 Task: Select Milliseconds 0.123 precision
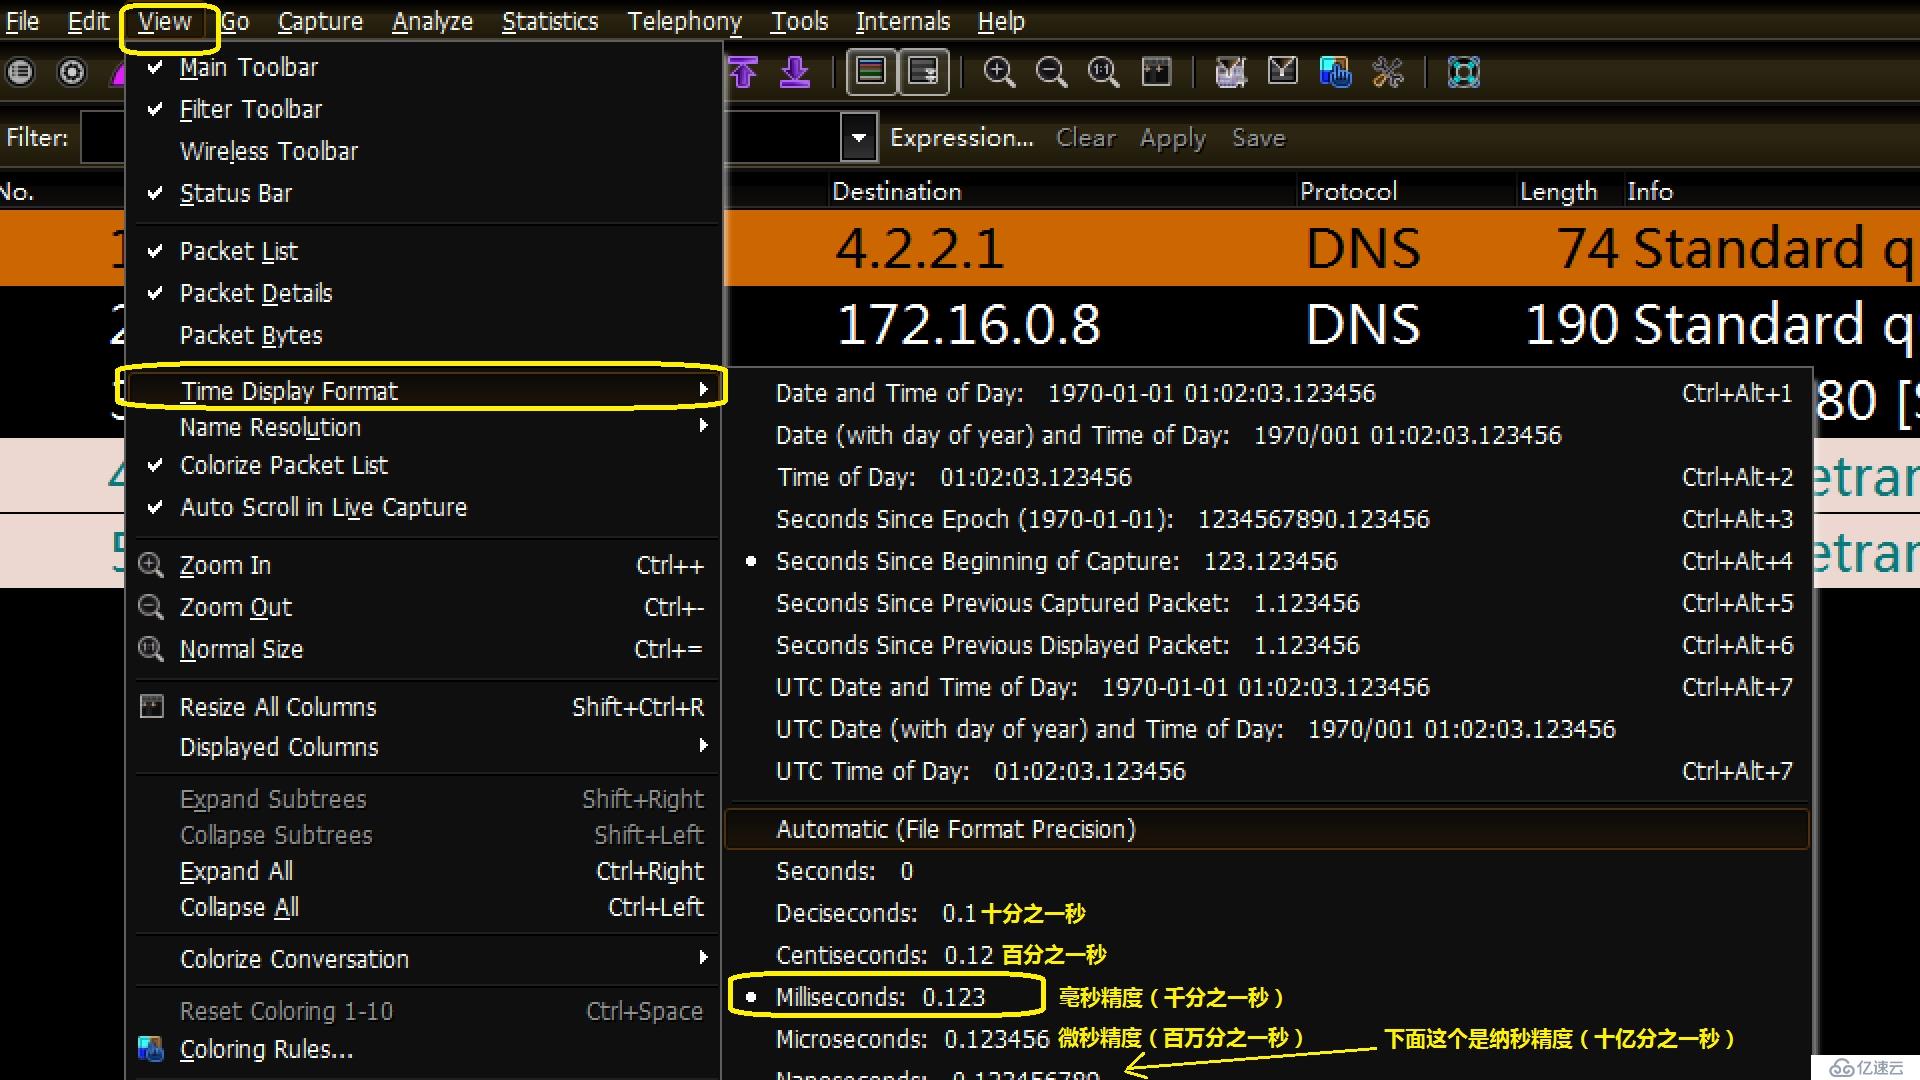(1267, 998)
